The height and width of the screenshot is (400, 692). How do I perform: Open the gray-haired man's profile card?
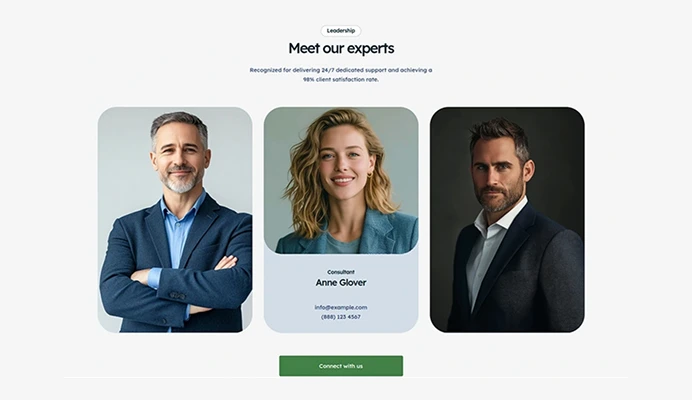(175, 219)
